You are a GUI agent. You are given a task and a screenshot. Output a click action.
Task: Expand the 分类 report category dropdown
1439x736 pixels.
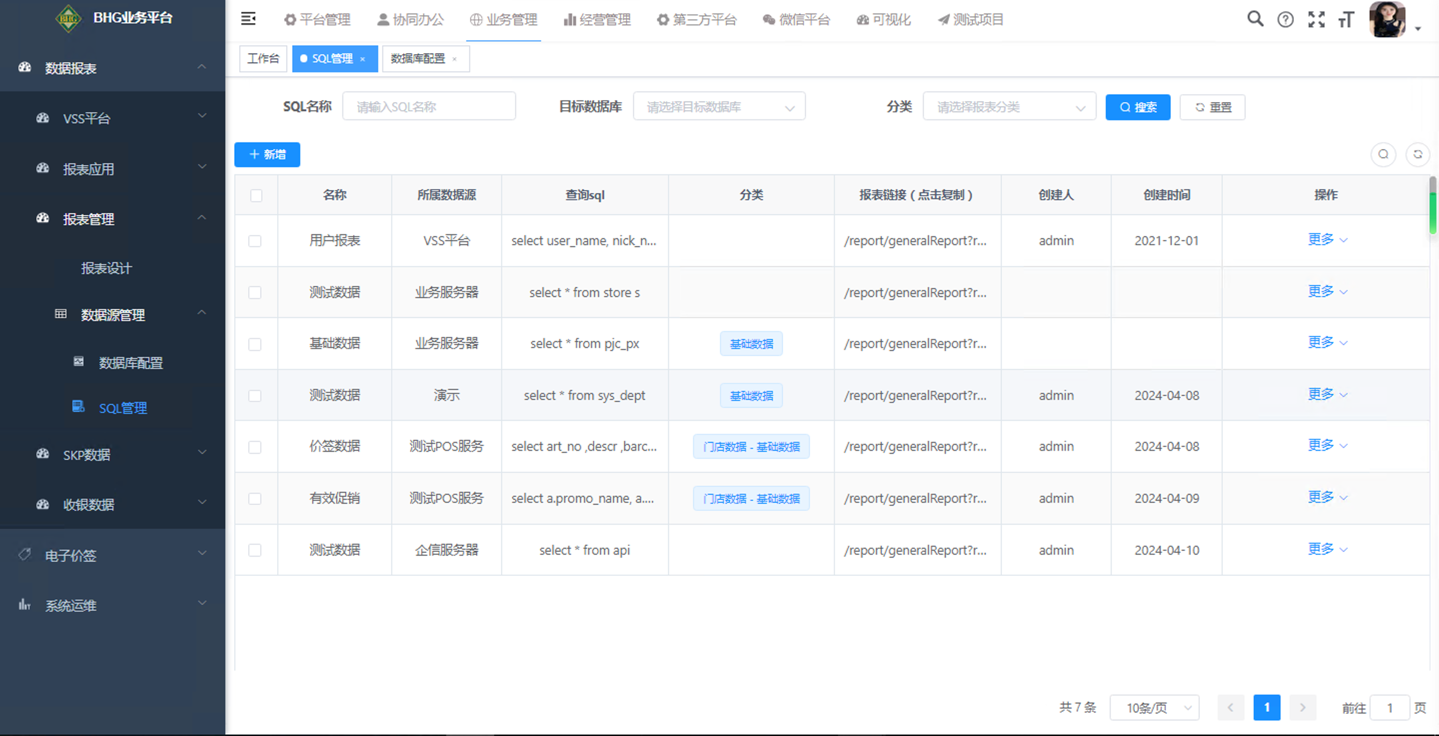pos(1009,107)
